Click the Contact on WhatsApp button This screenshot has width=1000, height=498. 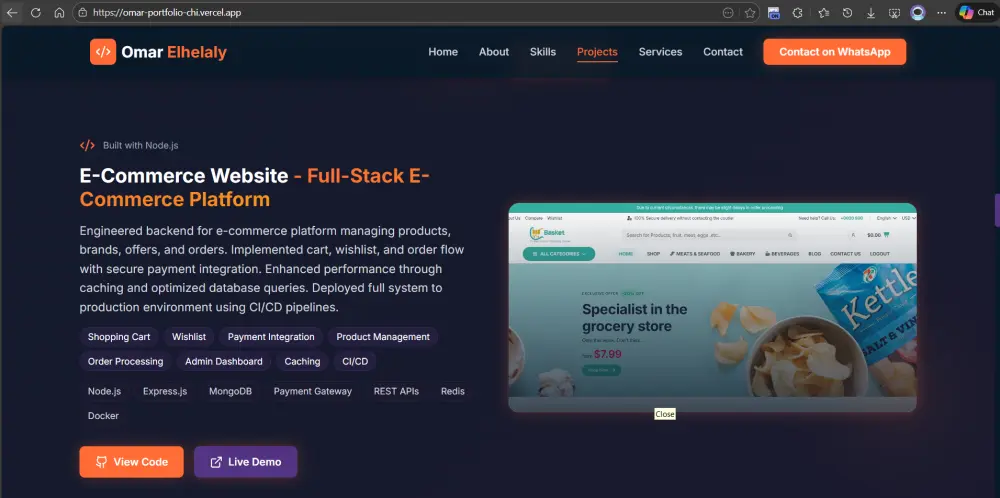[x=835, y=52]
